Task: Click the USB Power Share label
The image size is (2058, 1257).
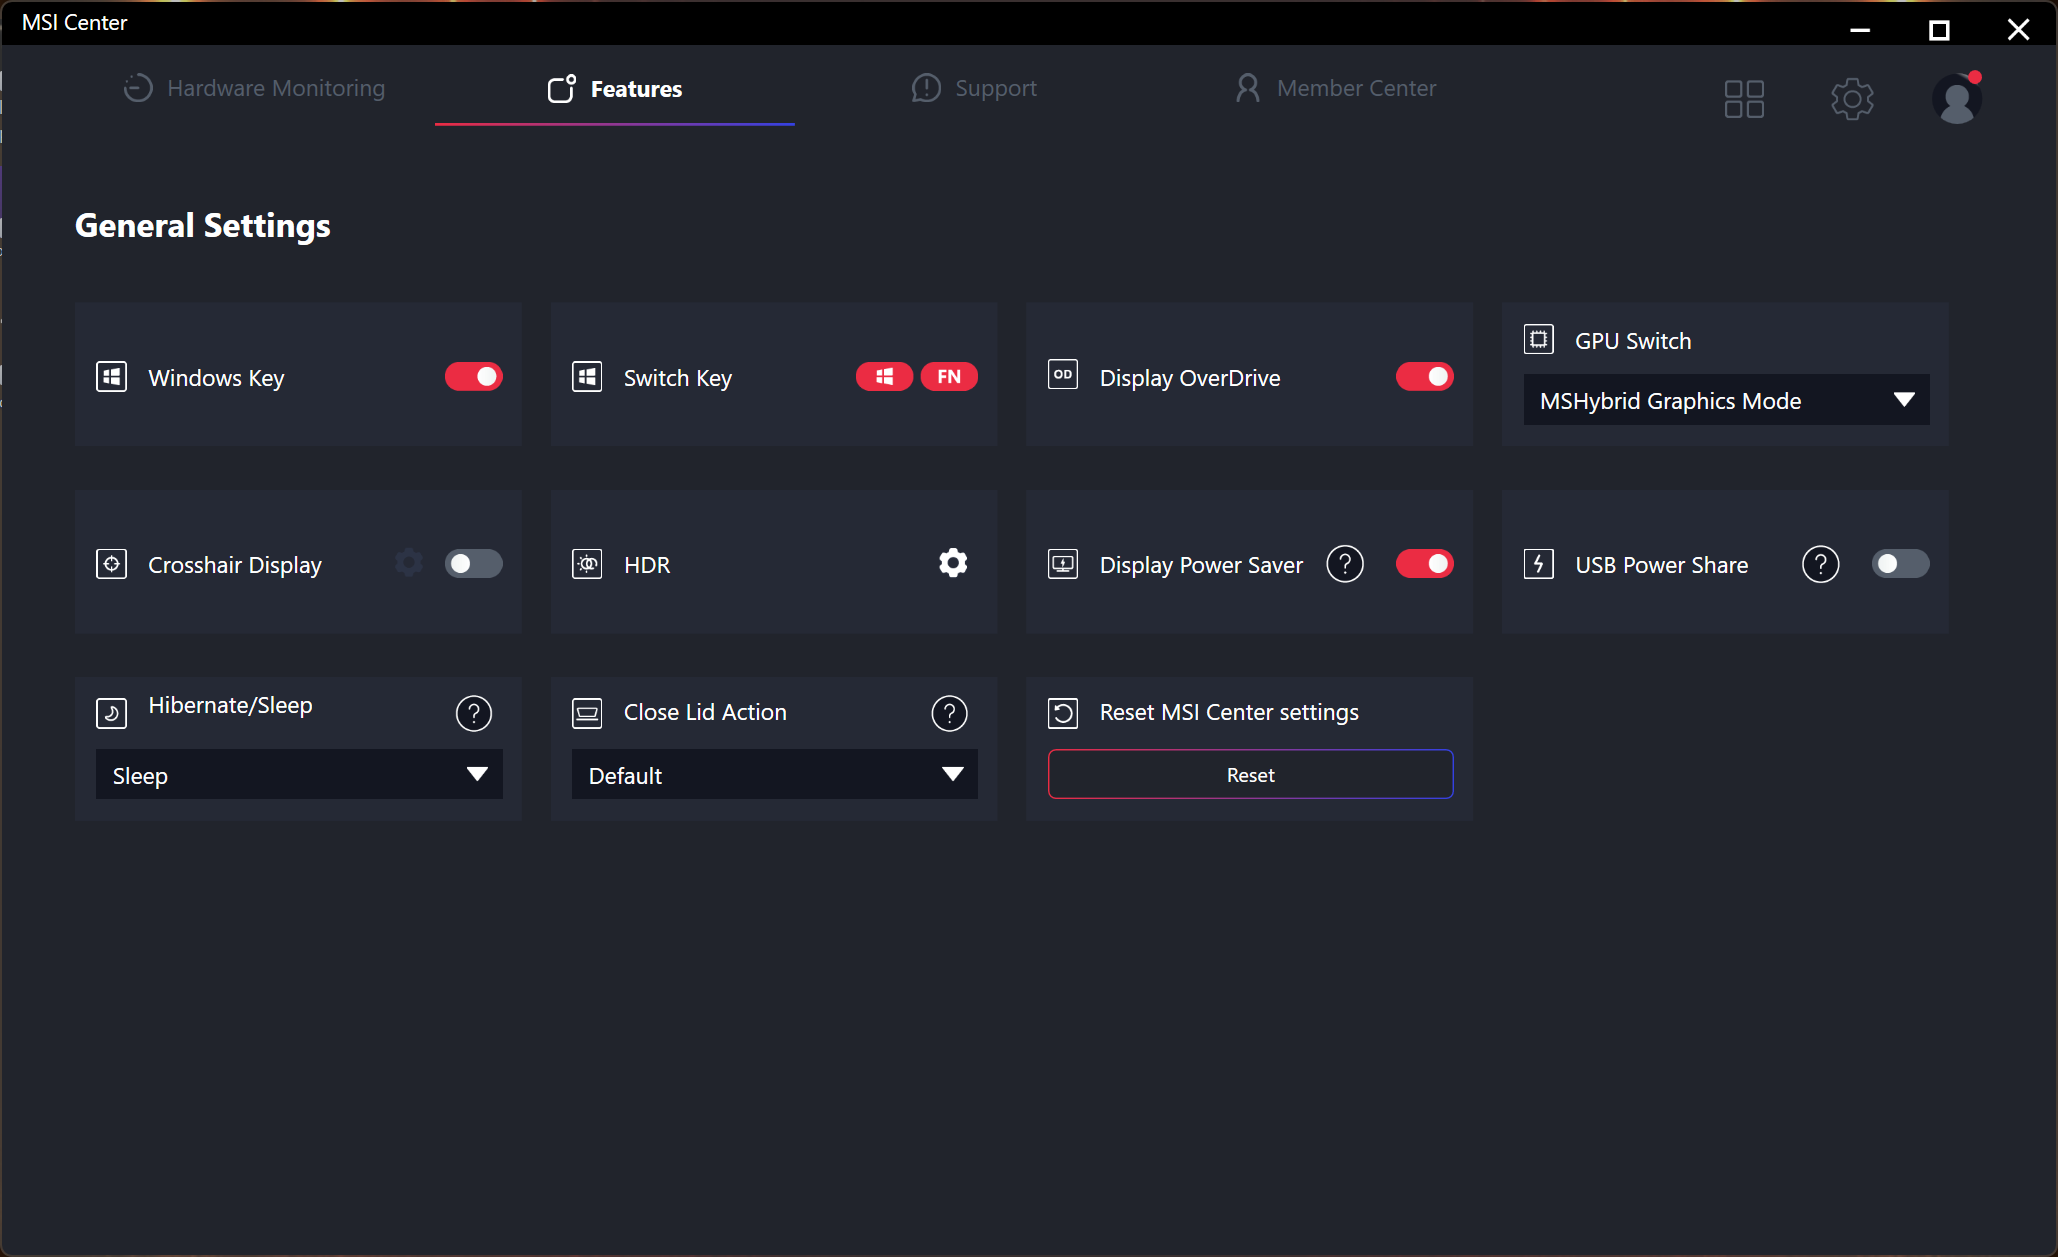Action: pos(1662,565)
